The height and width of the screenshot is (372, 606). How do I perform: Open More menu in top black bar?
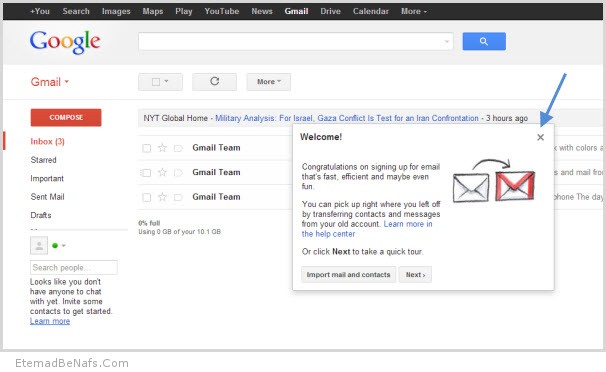(414, 11)
